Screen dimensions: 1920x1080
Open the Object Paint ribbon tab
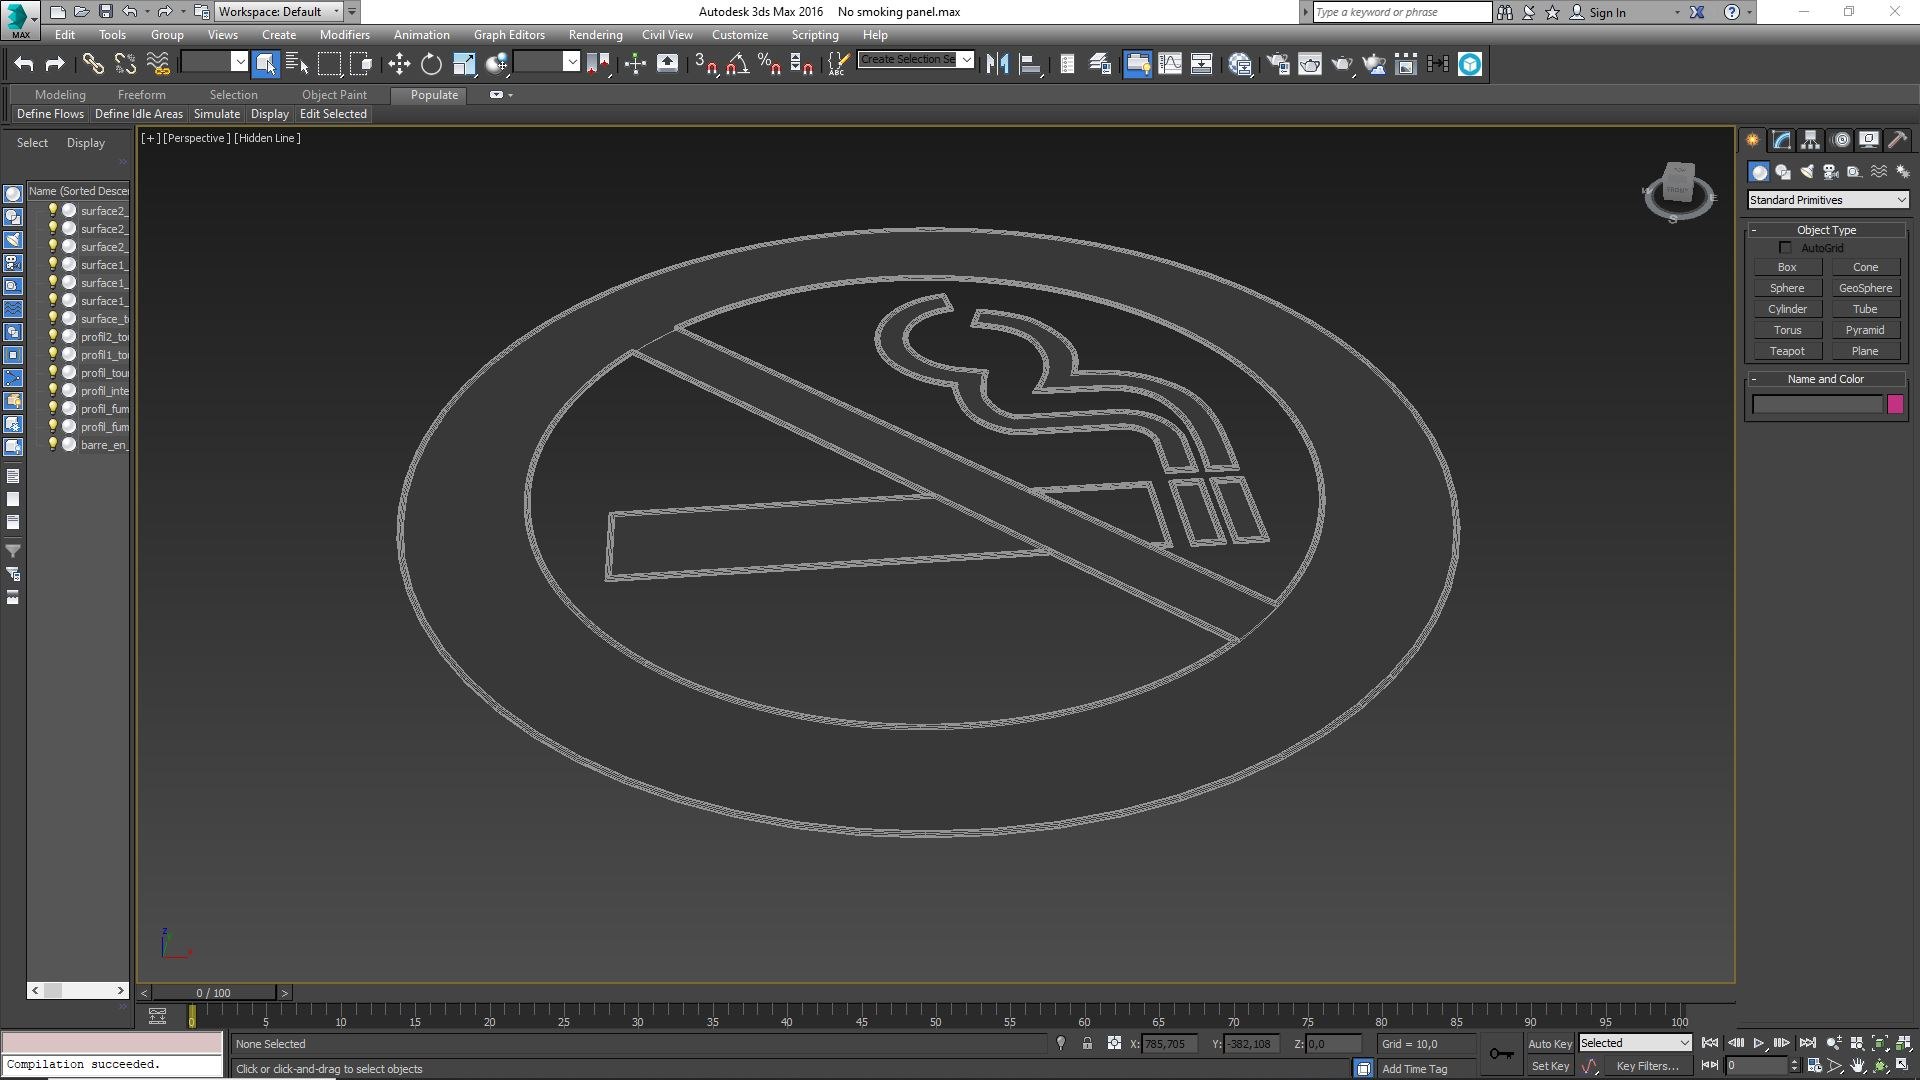click(x=334, y=94)
